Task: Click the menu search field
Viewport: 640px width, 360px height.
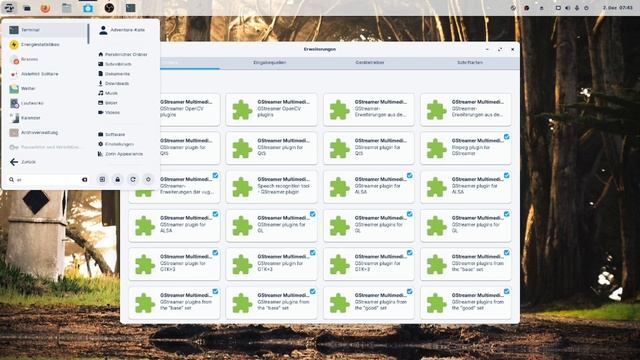Action: coord(47,180)
